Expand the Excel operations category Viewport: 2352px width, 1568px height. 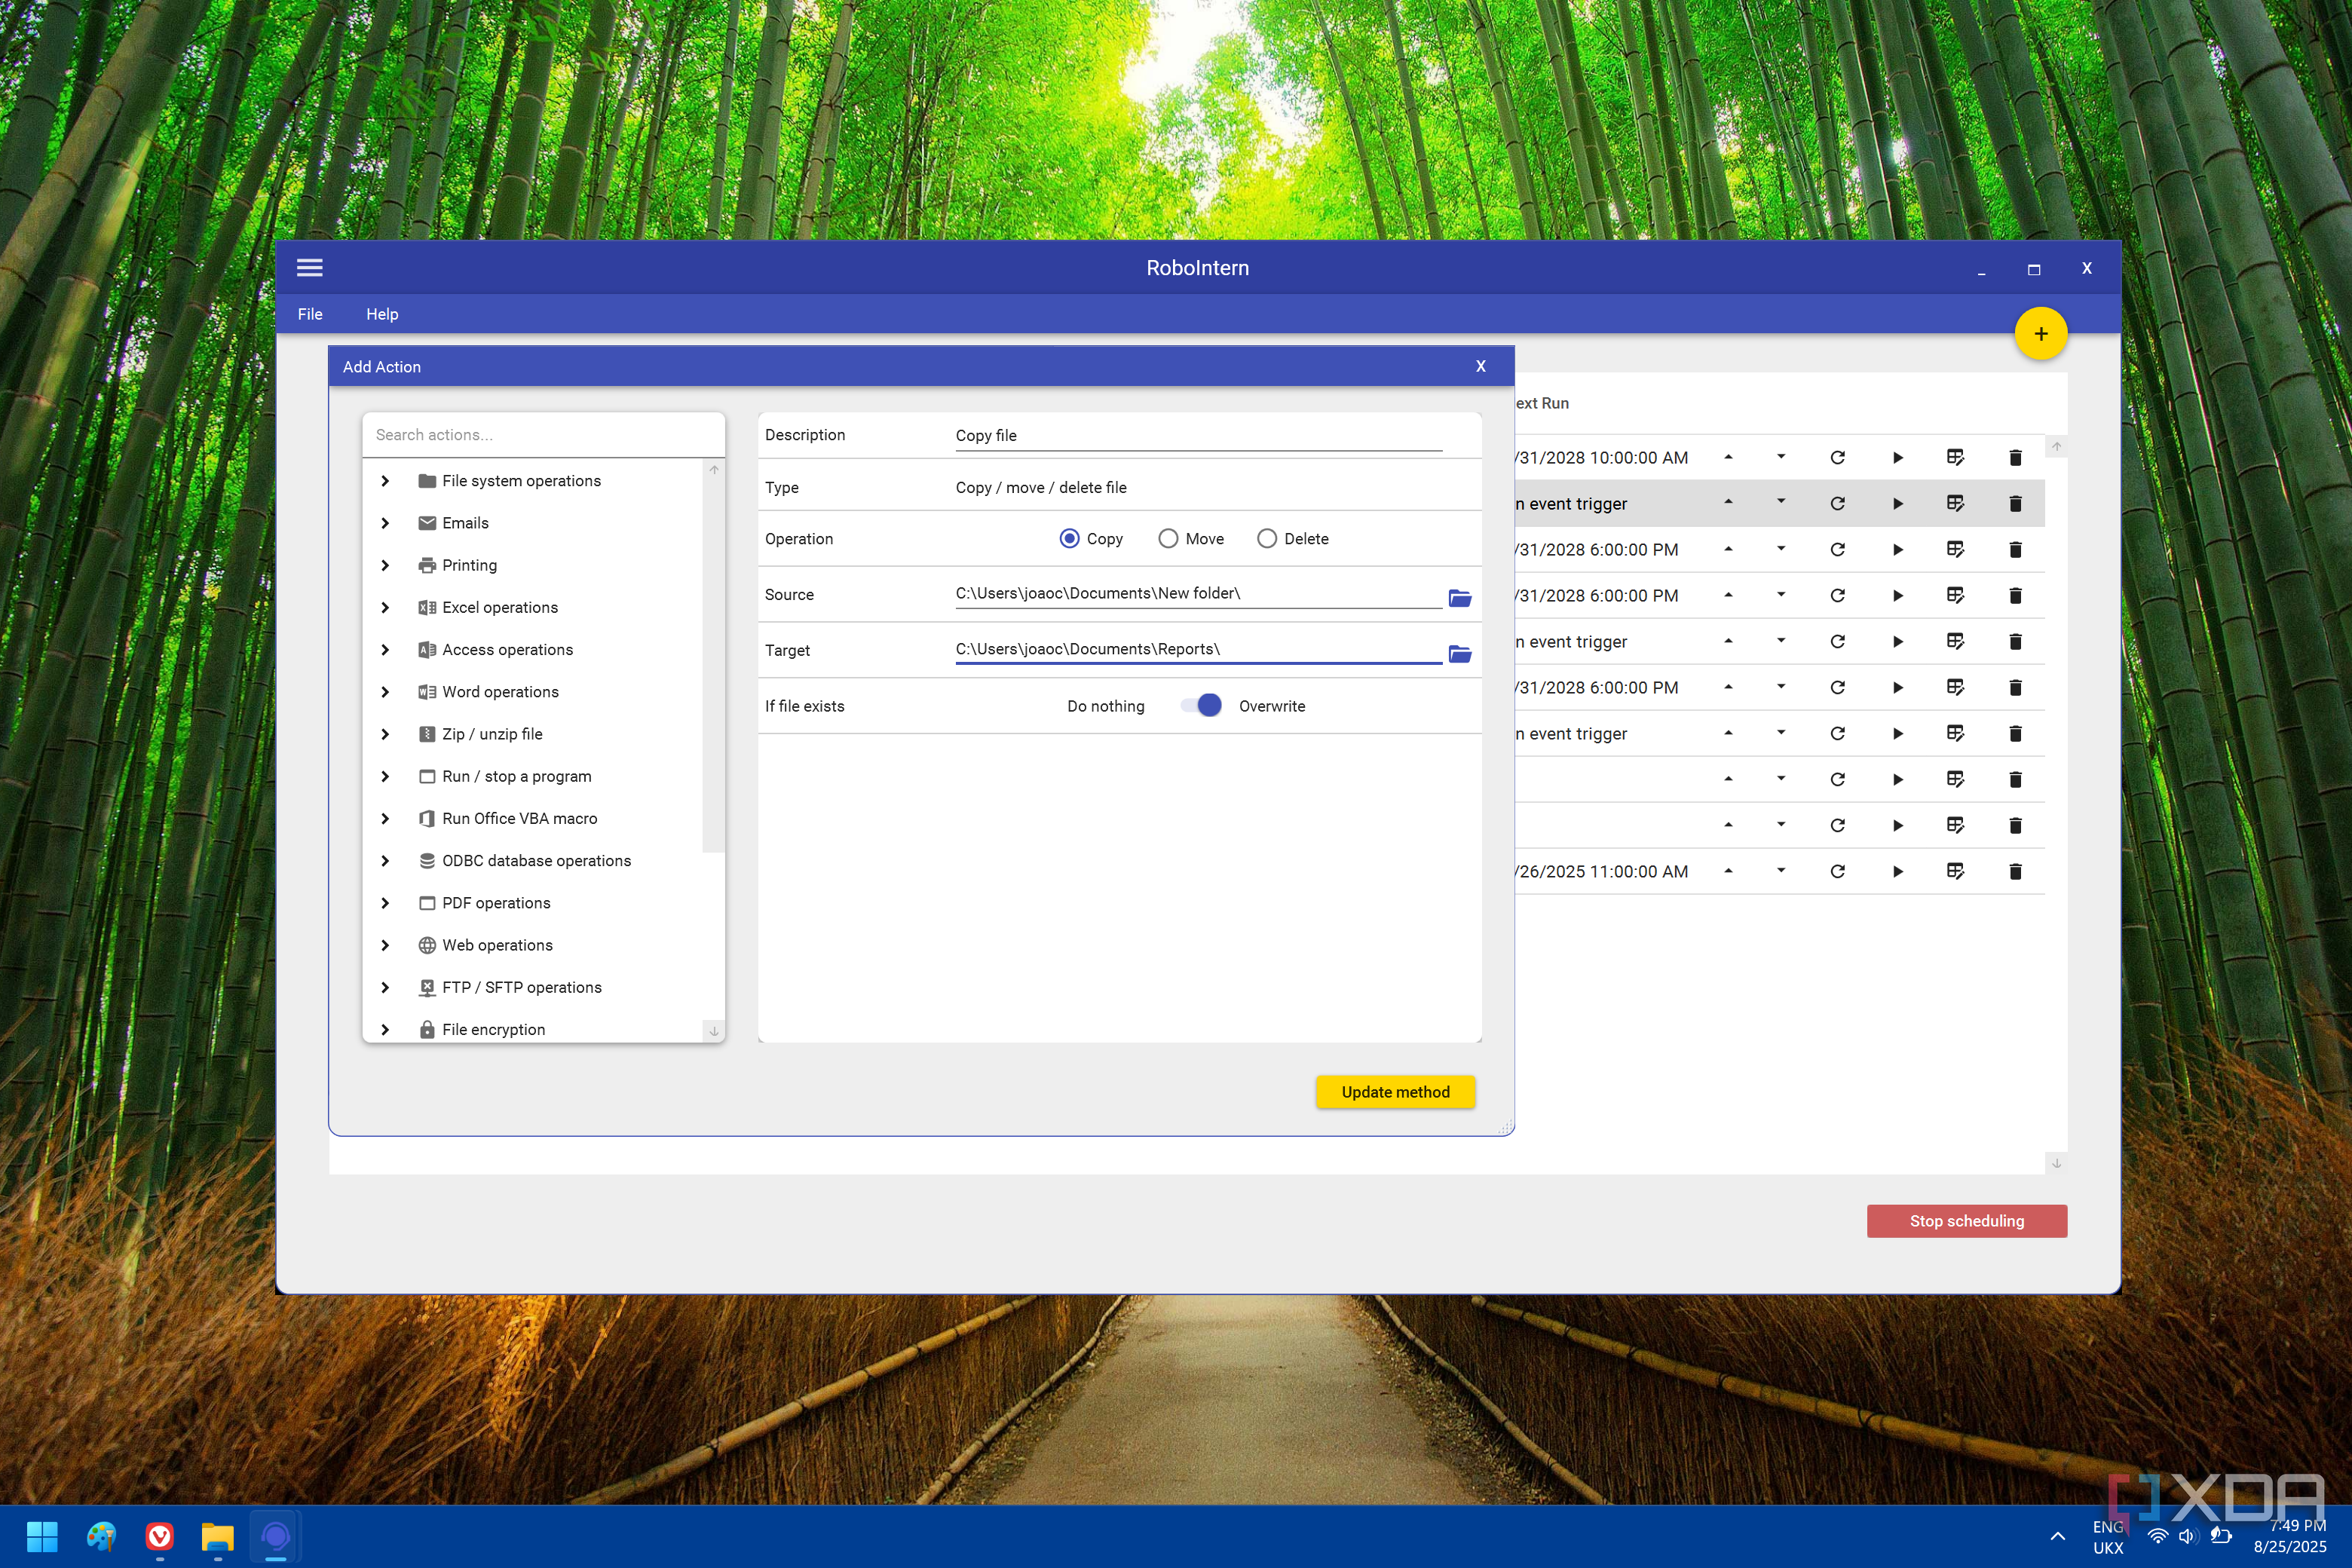385,607
